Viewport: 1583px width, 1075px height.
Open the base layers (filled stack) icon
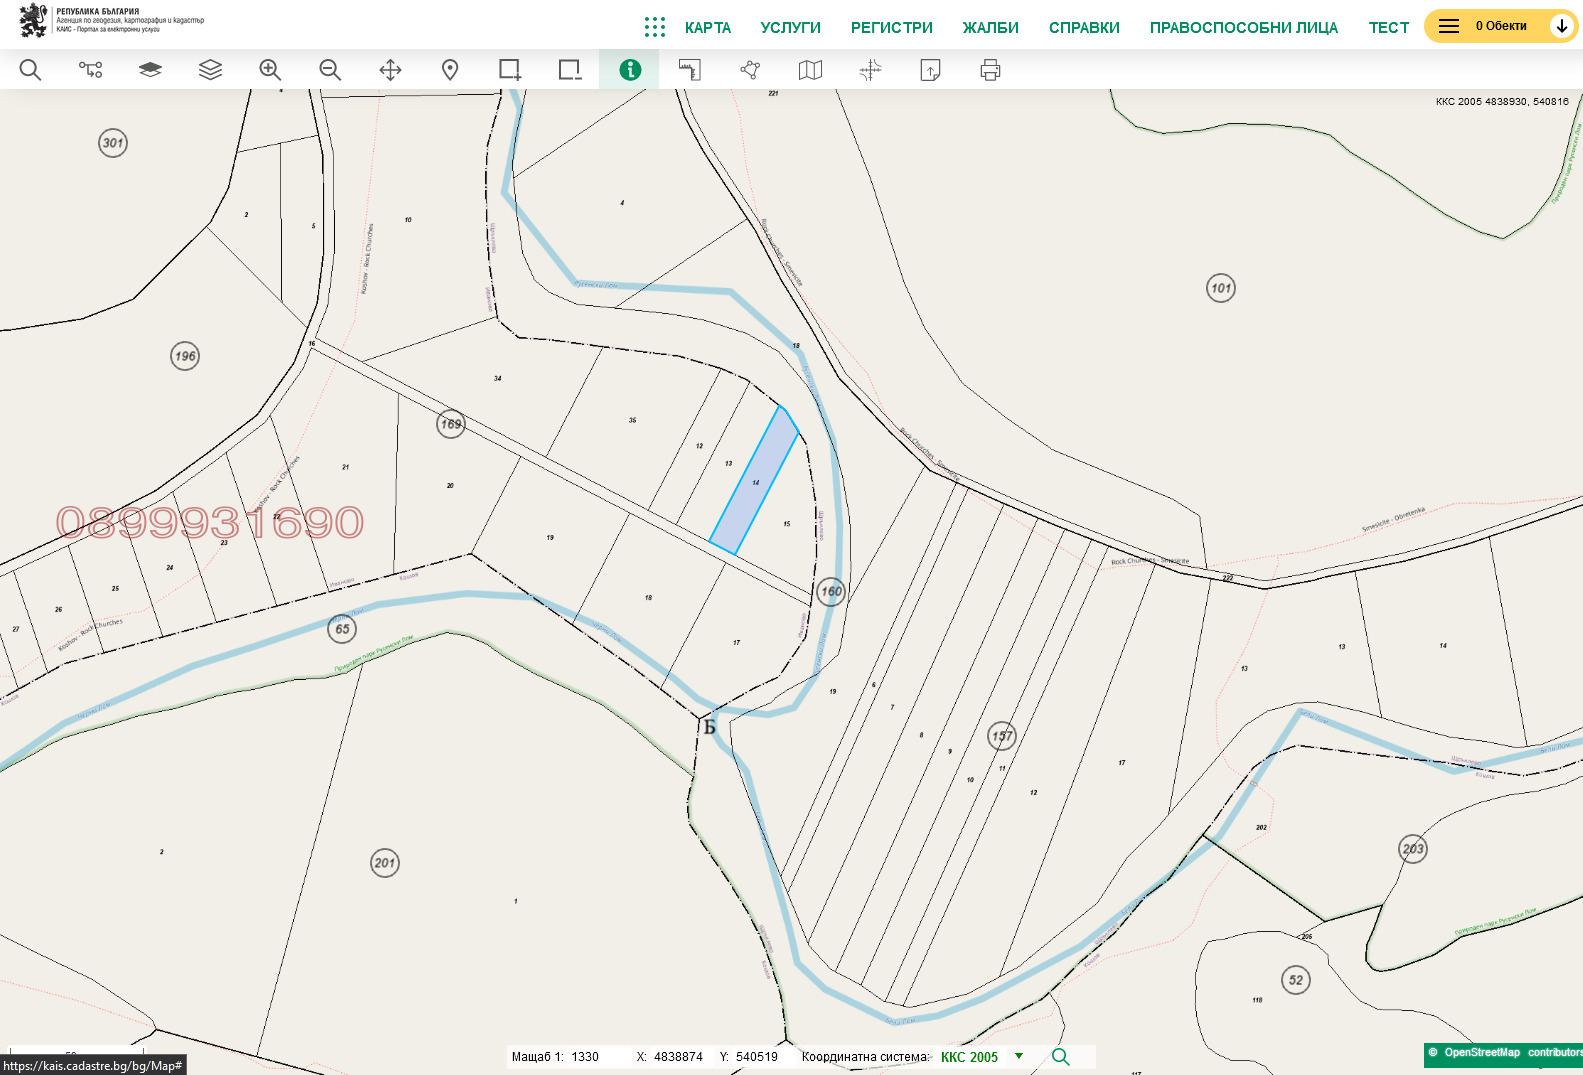pos(150,70)
